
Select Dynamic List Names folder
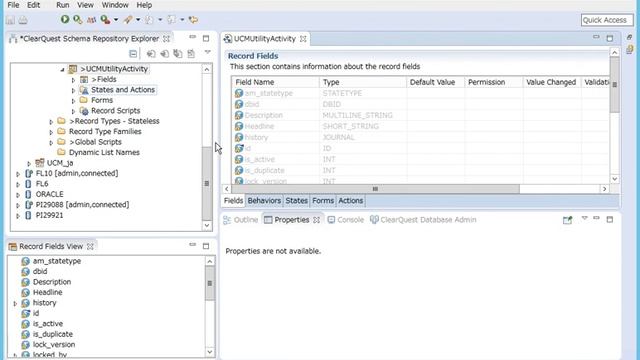[104, 152]
